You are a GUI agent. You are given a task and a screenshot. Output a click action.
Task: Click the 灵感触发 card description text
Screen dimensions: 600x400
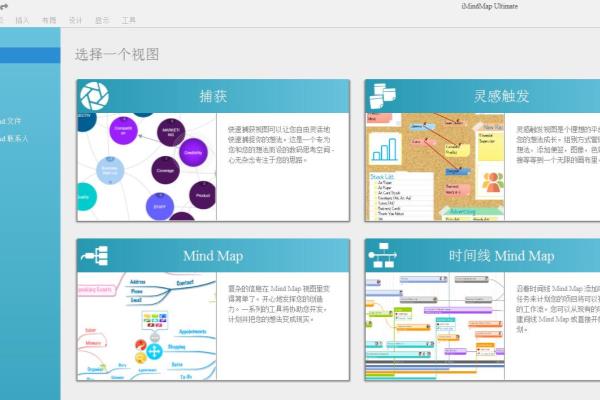pos(558,145)
